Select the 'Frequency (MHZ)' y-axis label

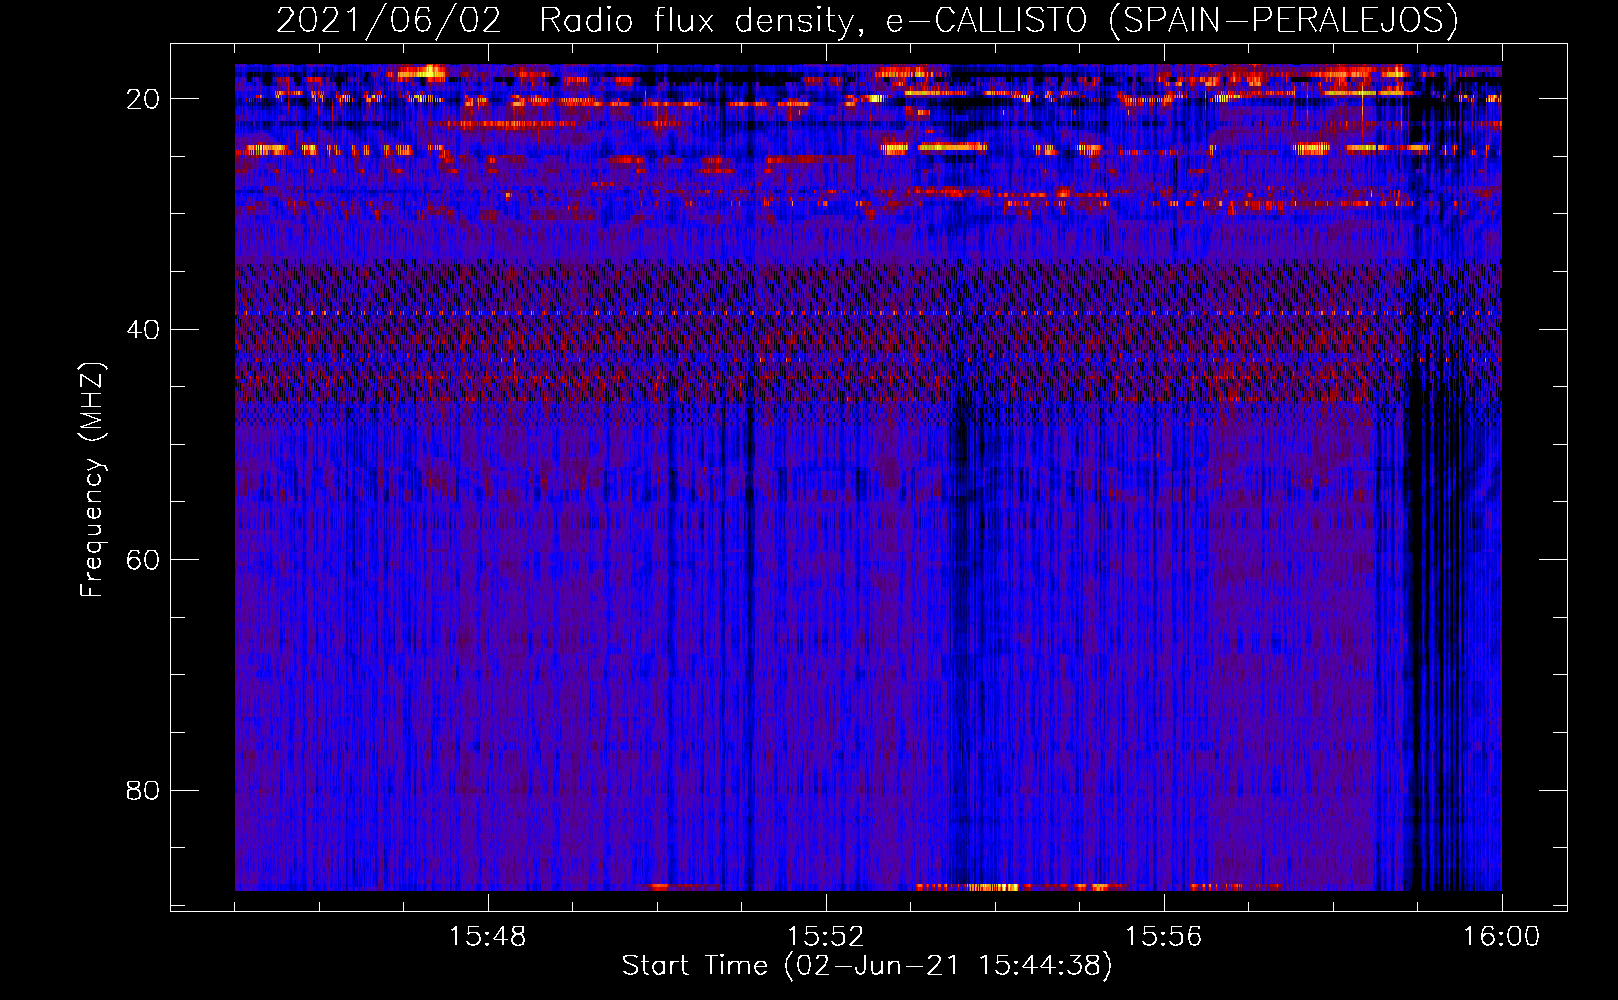(x=92, y=480)
